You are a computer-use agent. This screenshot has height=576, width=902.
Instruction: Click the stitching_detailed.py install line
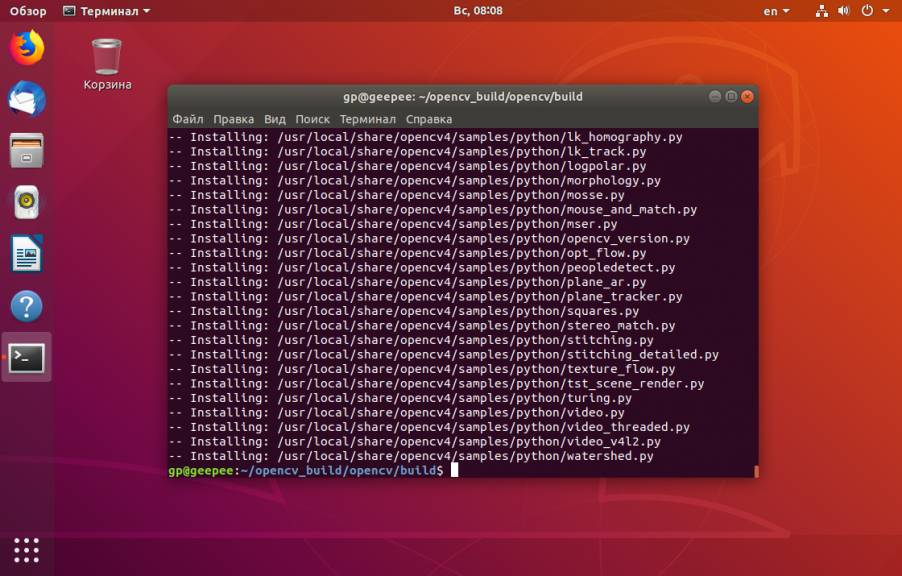(444, 354)
